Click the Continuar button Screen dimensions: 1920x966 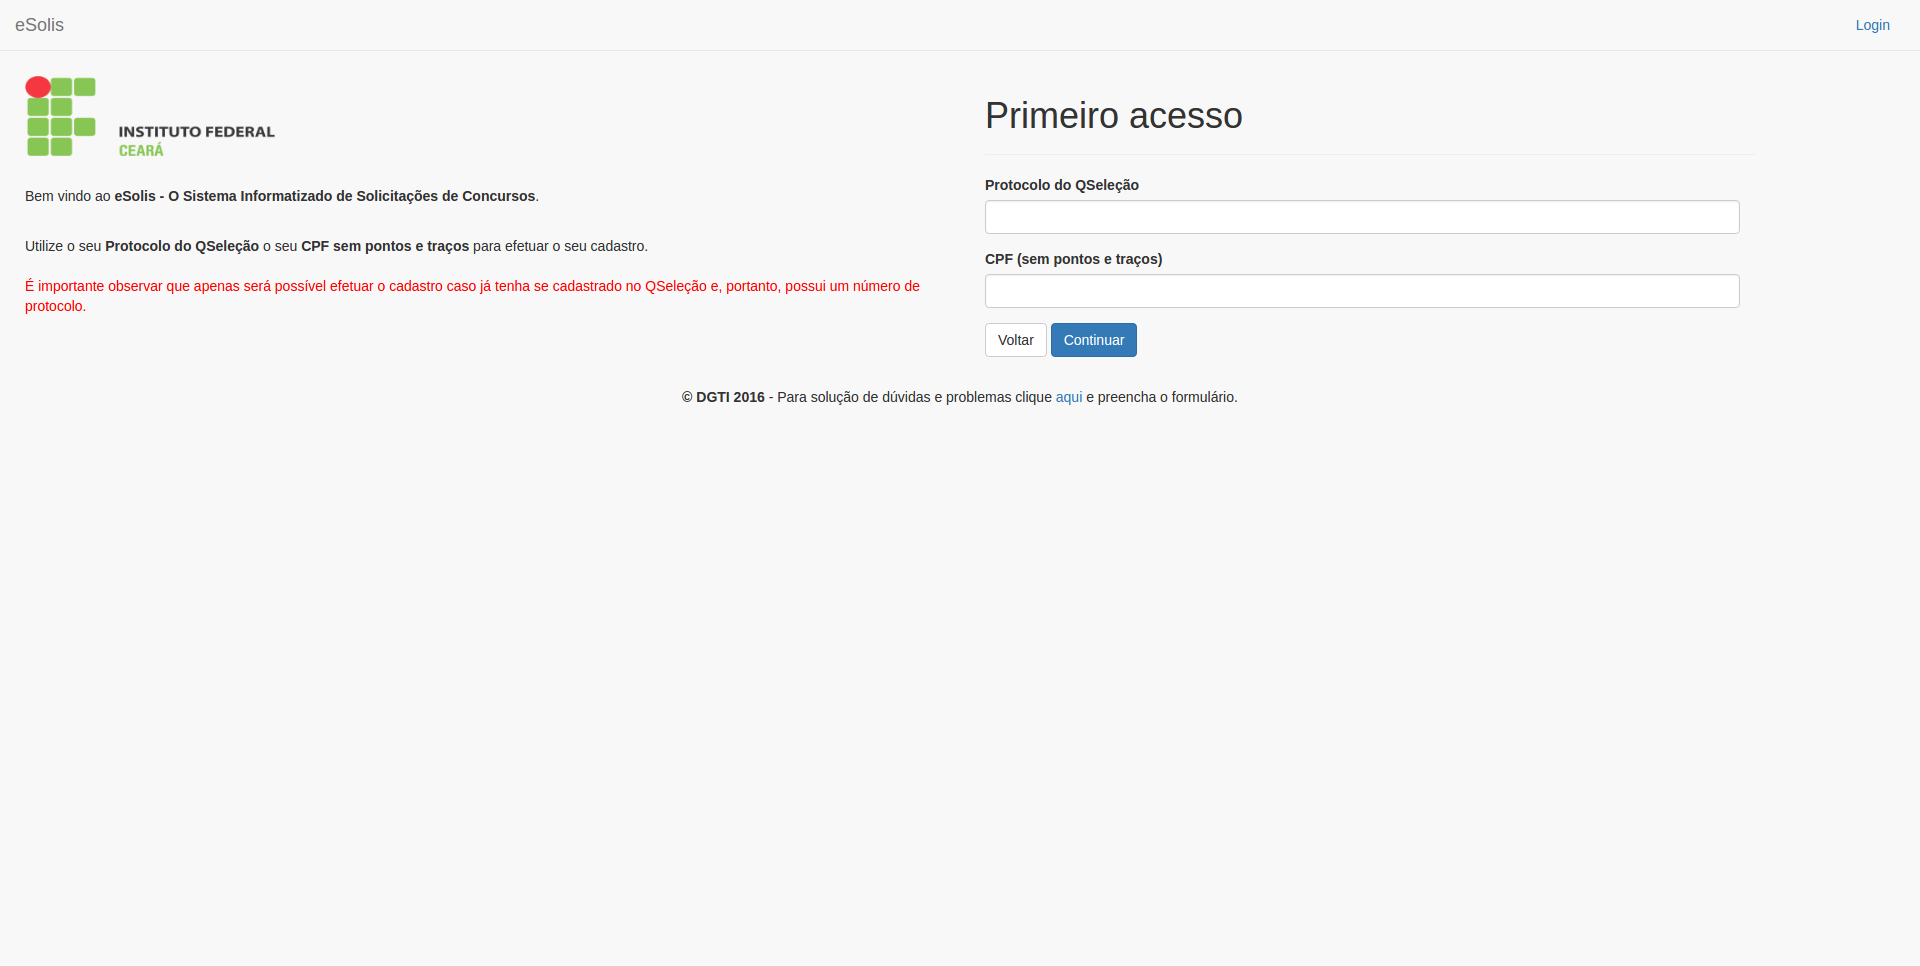tap(1093, 340)
